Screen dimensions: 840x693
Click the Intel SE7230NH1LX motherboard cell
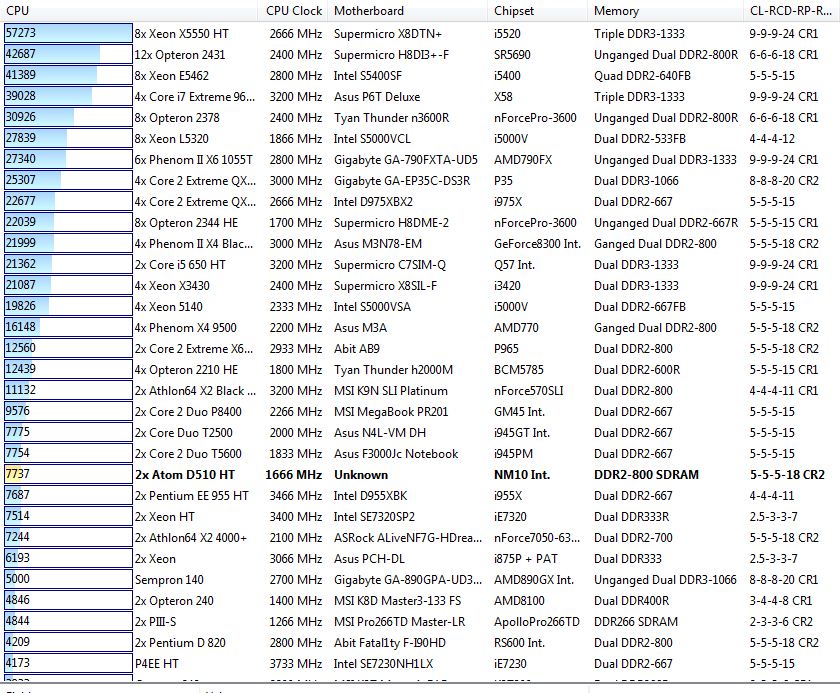(x=383, y=664)
